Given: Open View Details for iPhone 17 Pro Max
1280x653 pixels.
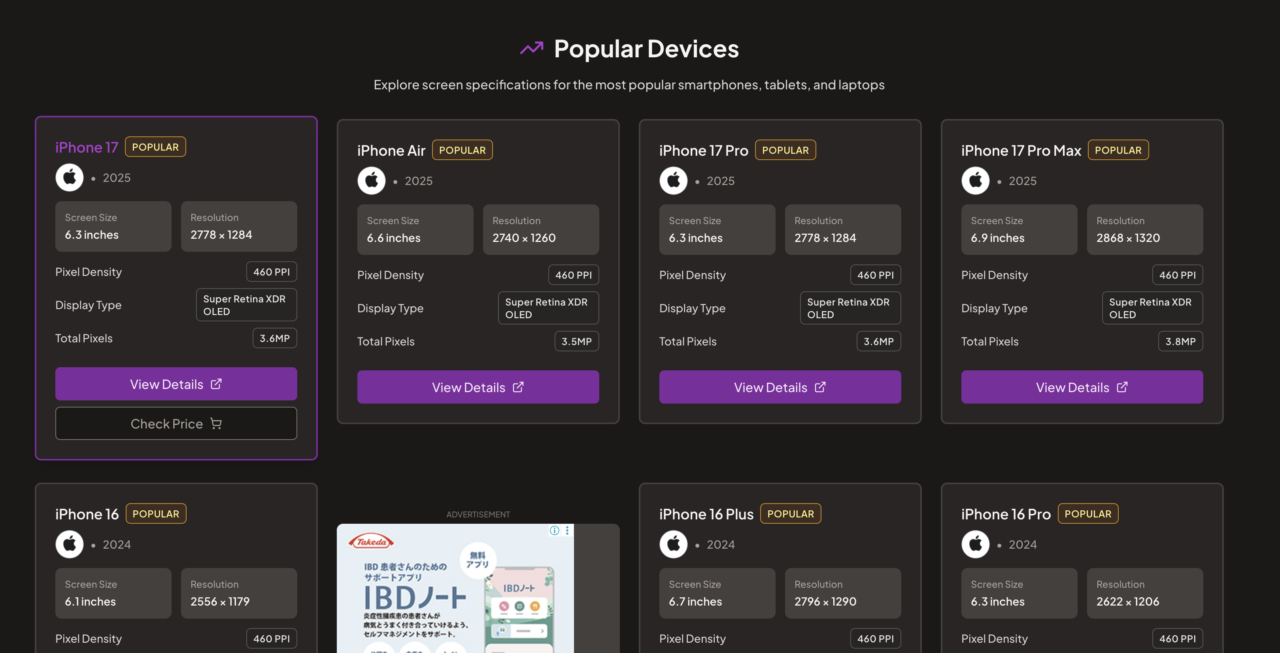Looking at the screenshot, I should click(x=1082, y=387).
